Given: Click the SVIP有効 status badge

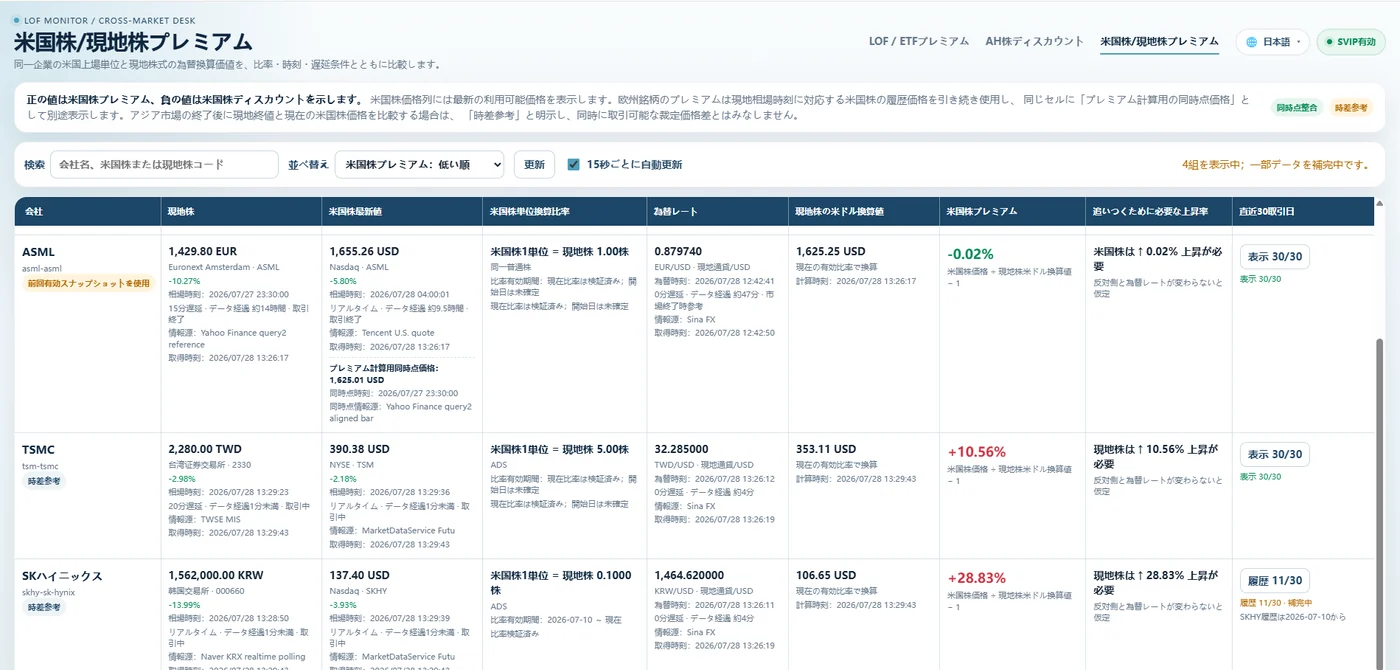Looking at the screenshot, I should [1351, 42].
